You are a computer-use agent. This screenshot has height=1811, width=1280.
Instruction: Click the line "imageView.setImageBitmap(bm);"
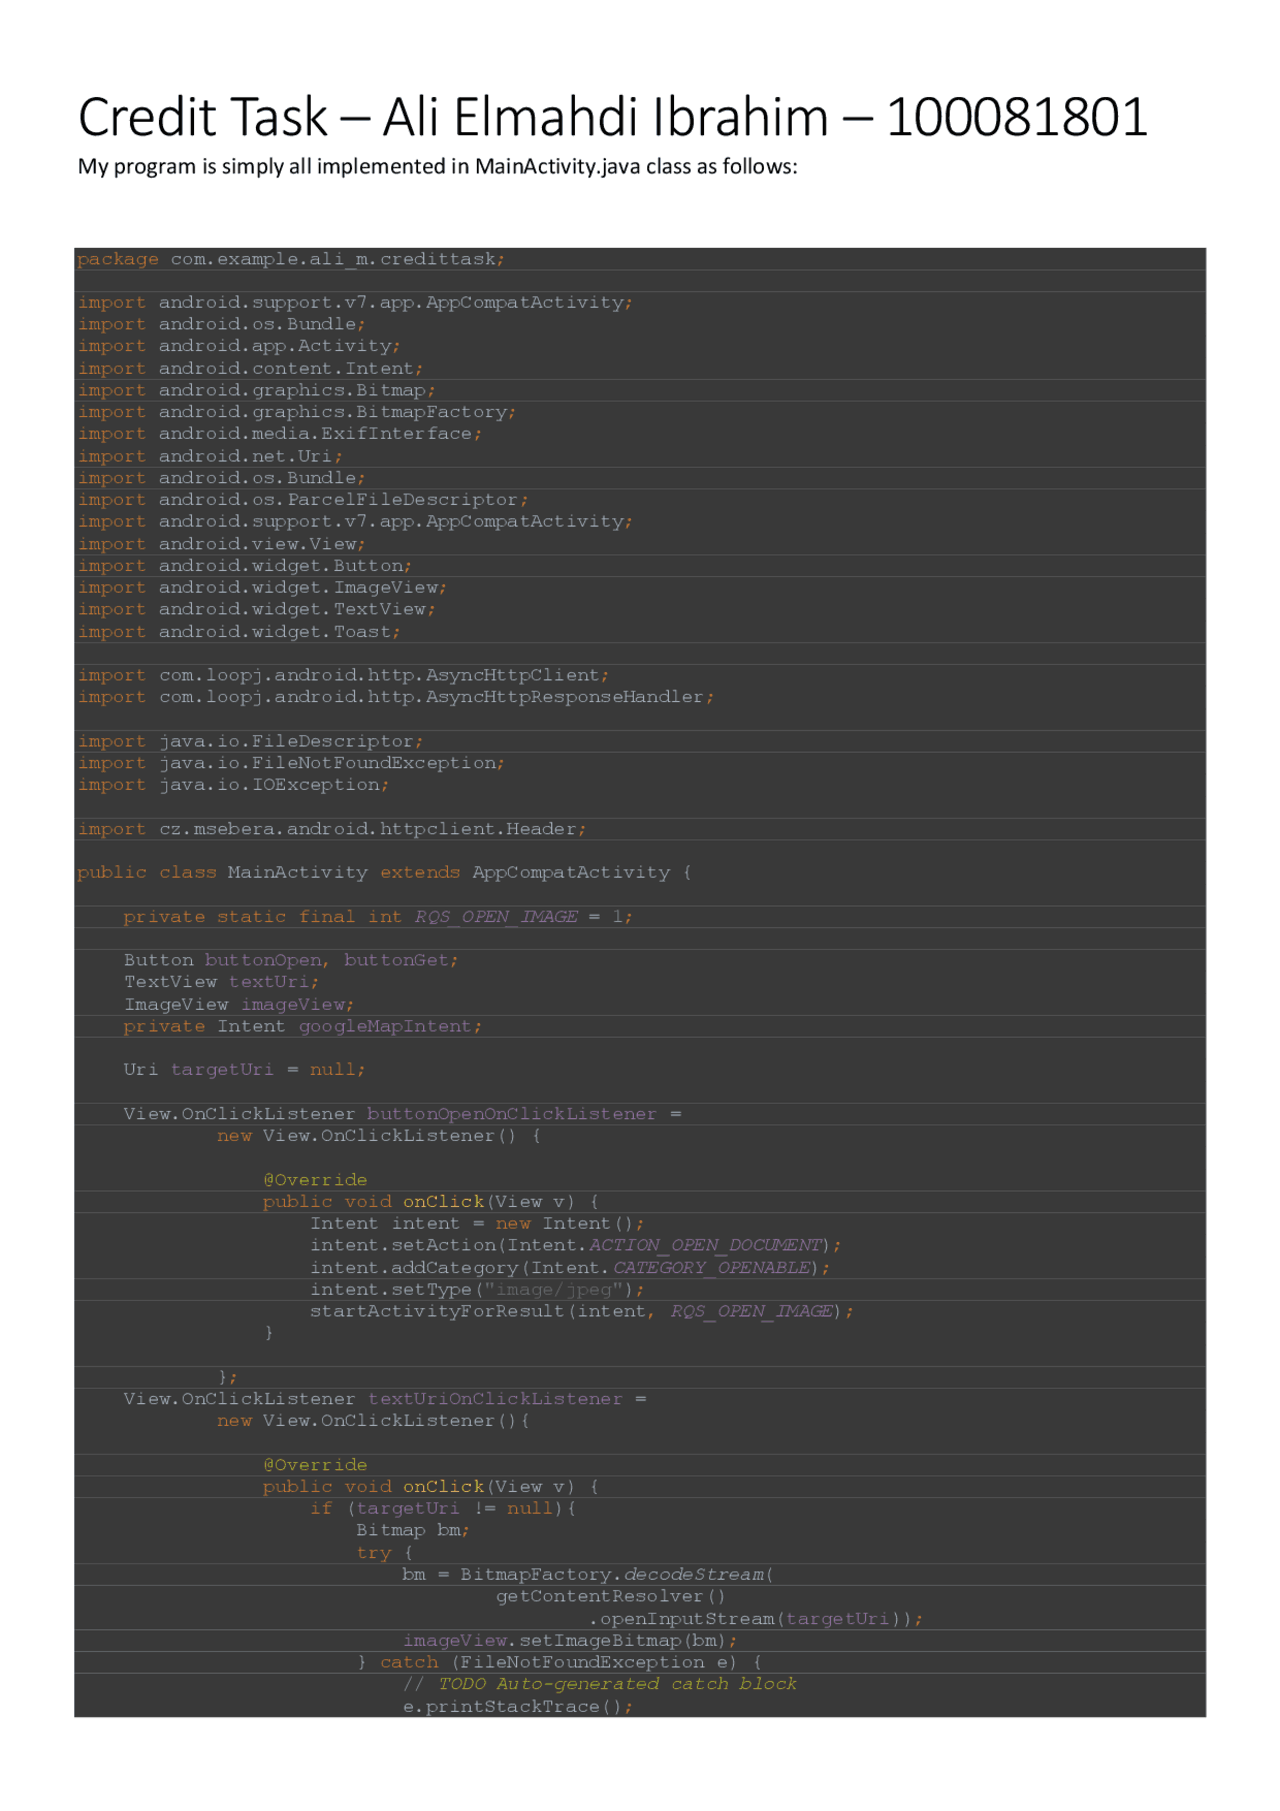point(570,1641)
